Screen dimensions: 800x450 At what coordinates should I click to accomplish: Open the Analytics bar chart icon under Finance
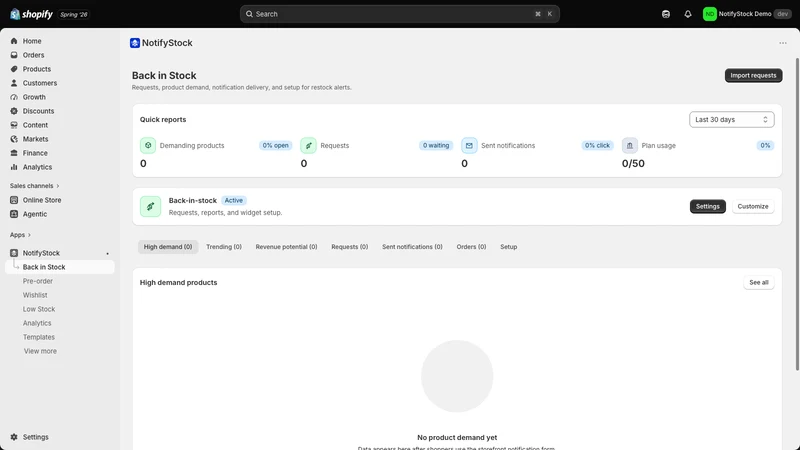tap(14, 167)
